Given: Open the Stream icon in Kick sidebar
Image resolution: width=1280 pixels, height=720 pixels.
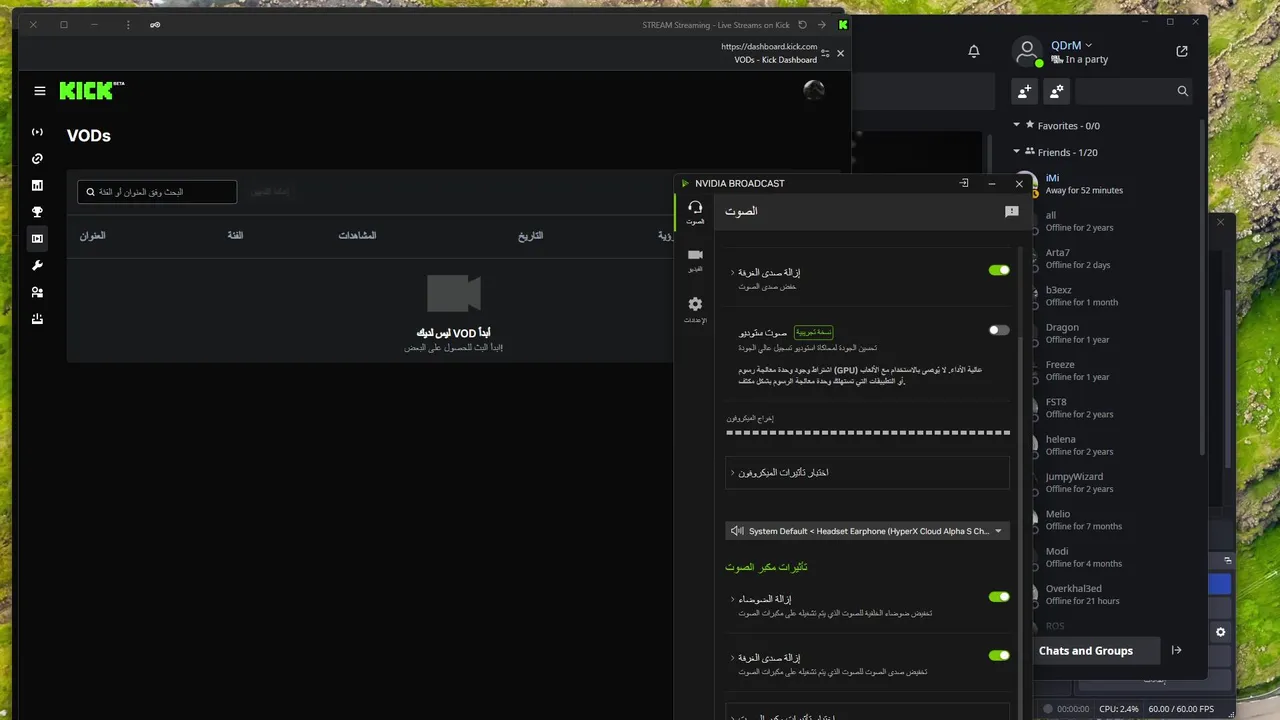Looking at the screenshot, I should 37,132.
